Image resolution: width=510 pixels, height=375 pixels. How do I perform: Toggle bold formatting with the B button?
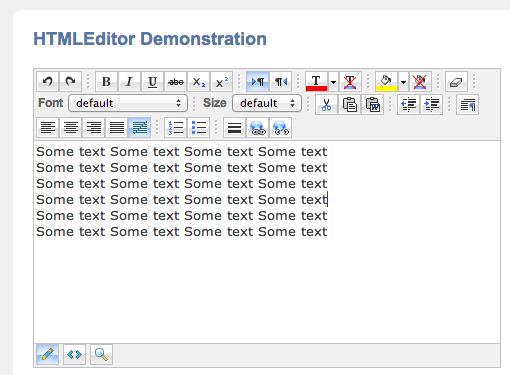[x=106, y=81]
